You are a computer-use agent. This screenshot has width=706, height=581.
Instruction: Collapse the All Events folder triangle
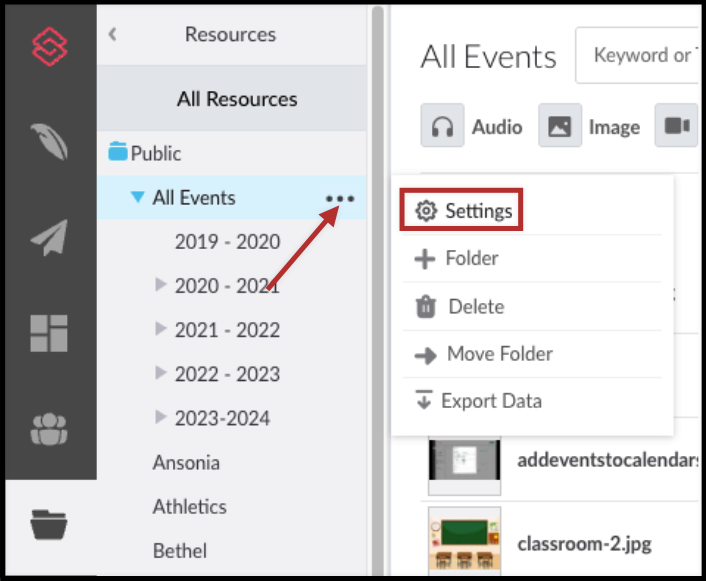click(x=137, y=197)
